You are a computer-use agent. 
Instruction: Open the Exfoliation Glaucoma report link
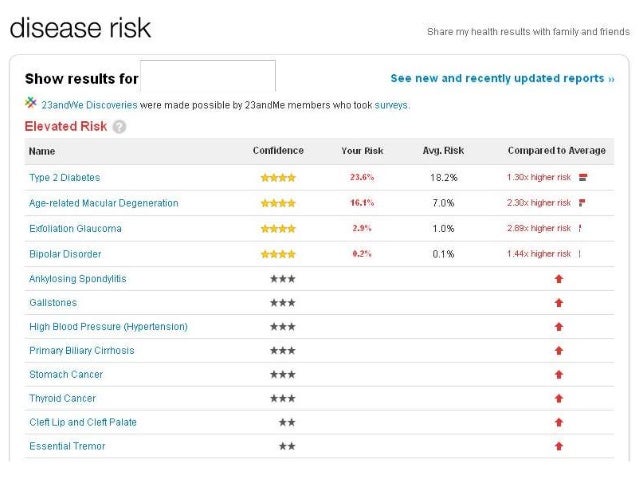click(x=75, y=229)
